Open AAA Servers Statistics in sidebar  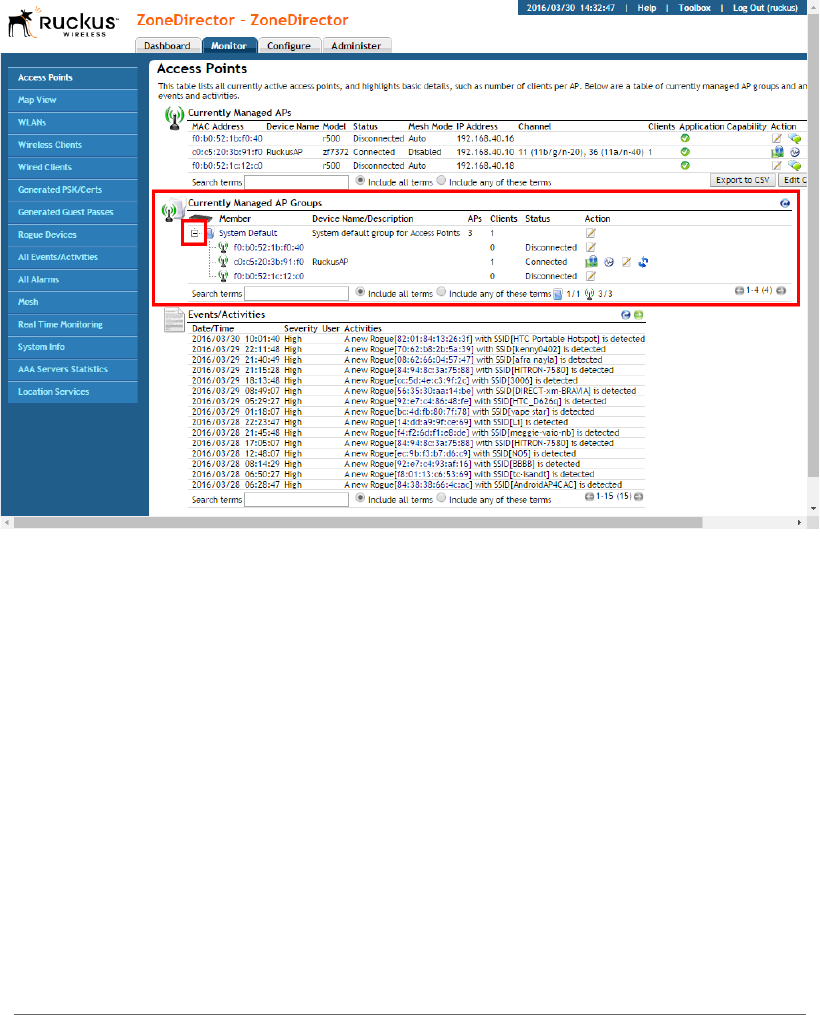point(72,370)
